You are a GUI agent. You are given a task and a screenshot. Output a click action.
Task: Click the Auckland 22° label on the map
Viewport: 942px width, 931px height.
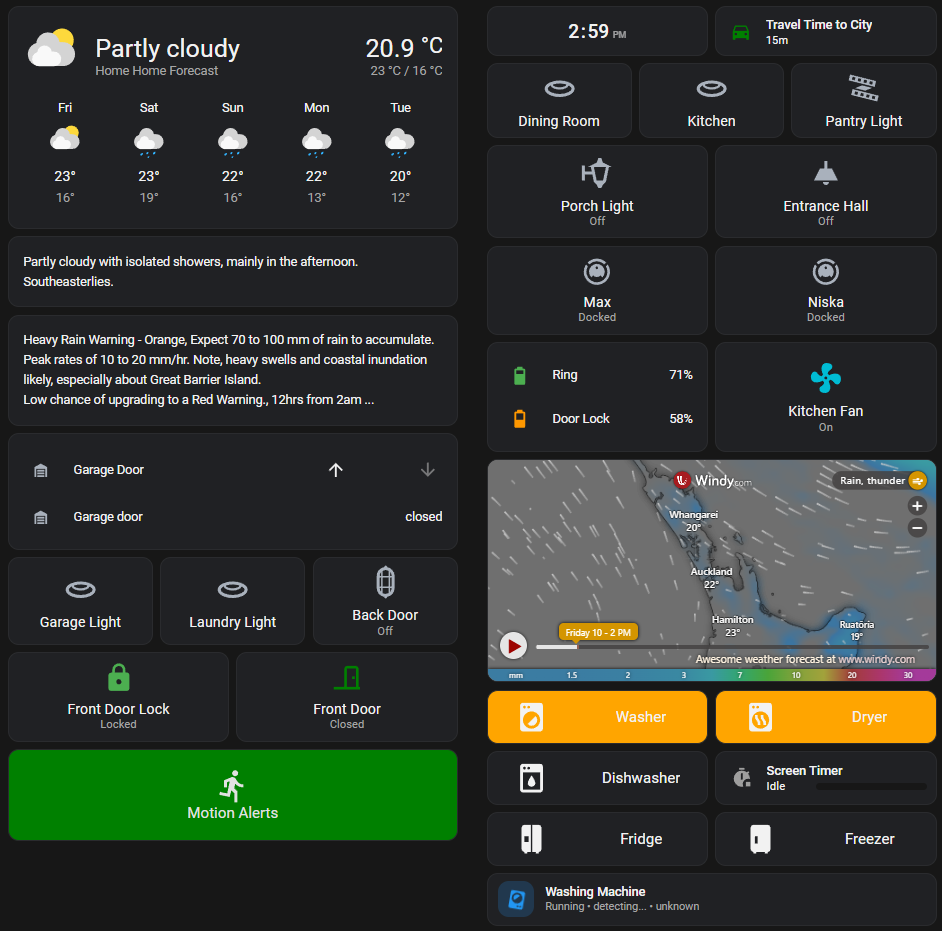pos(711,578)
